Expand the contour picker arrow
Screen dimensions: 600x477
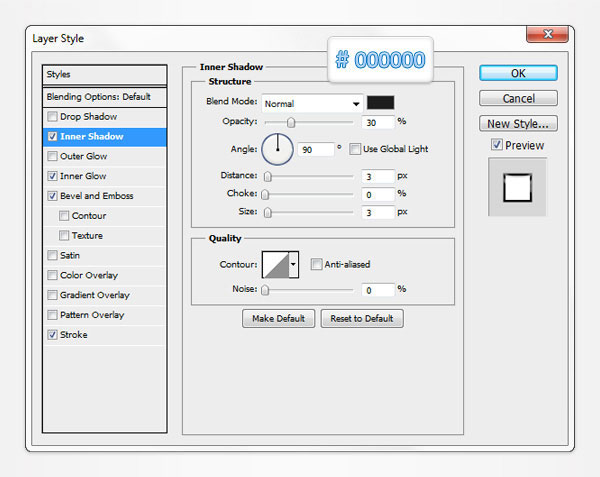click(x=293, y=265)
